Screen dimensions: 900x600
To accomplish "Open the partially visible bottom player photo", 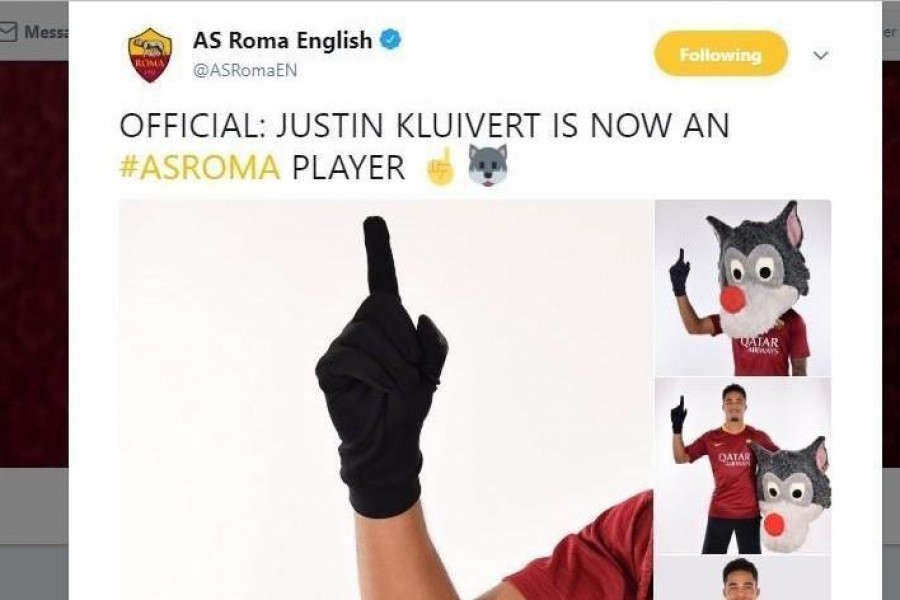I will [x=743, y=578].
